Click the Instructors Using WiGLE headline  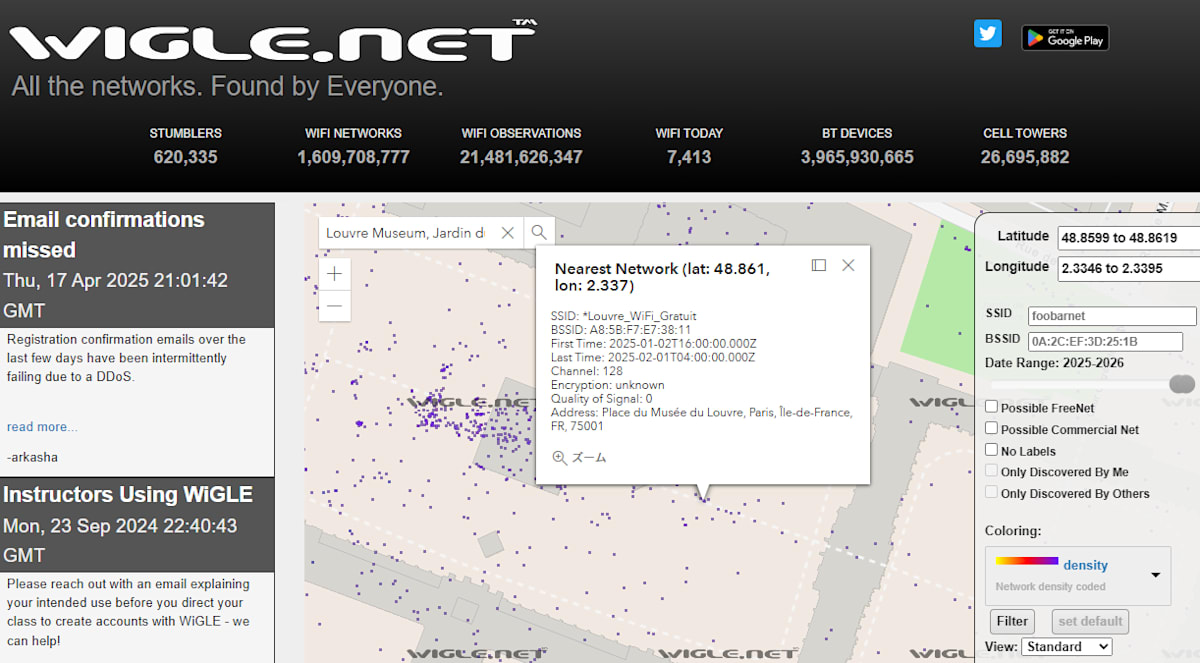pyautogui.click(x=128, y=494)
